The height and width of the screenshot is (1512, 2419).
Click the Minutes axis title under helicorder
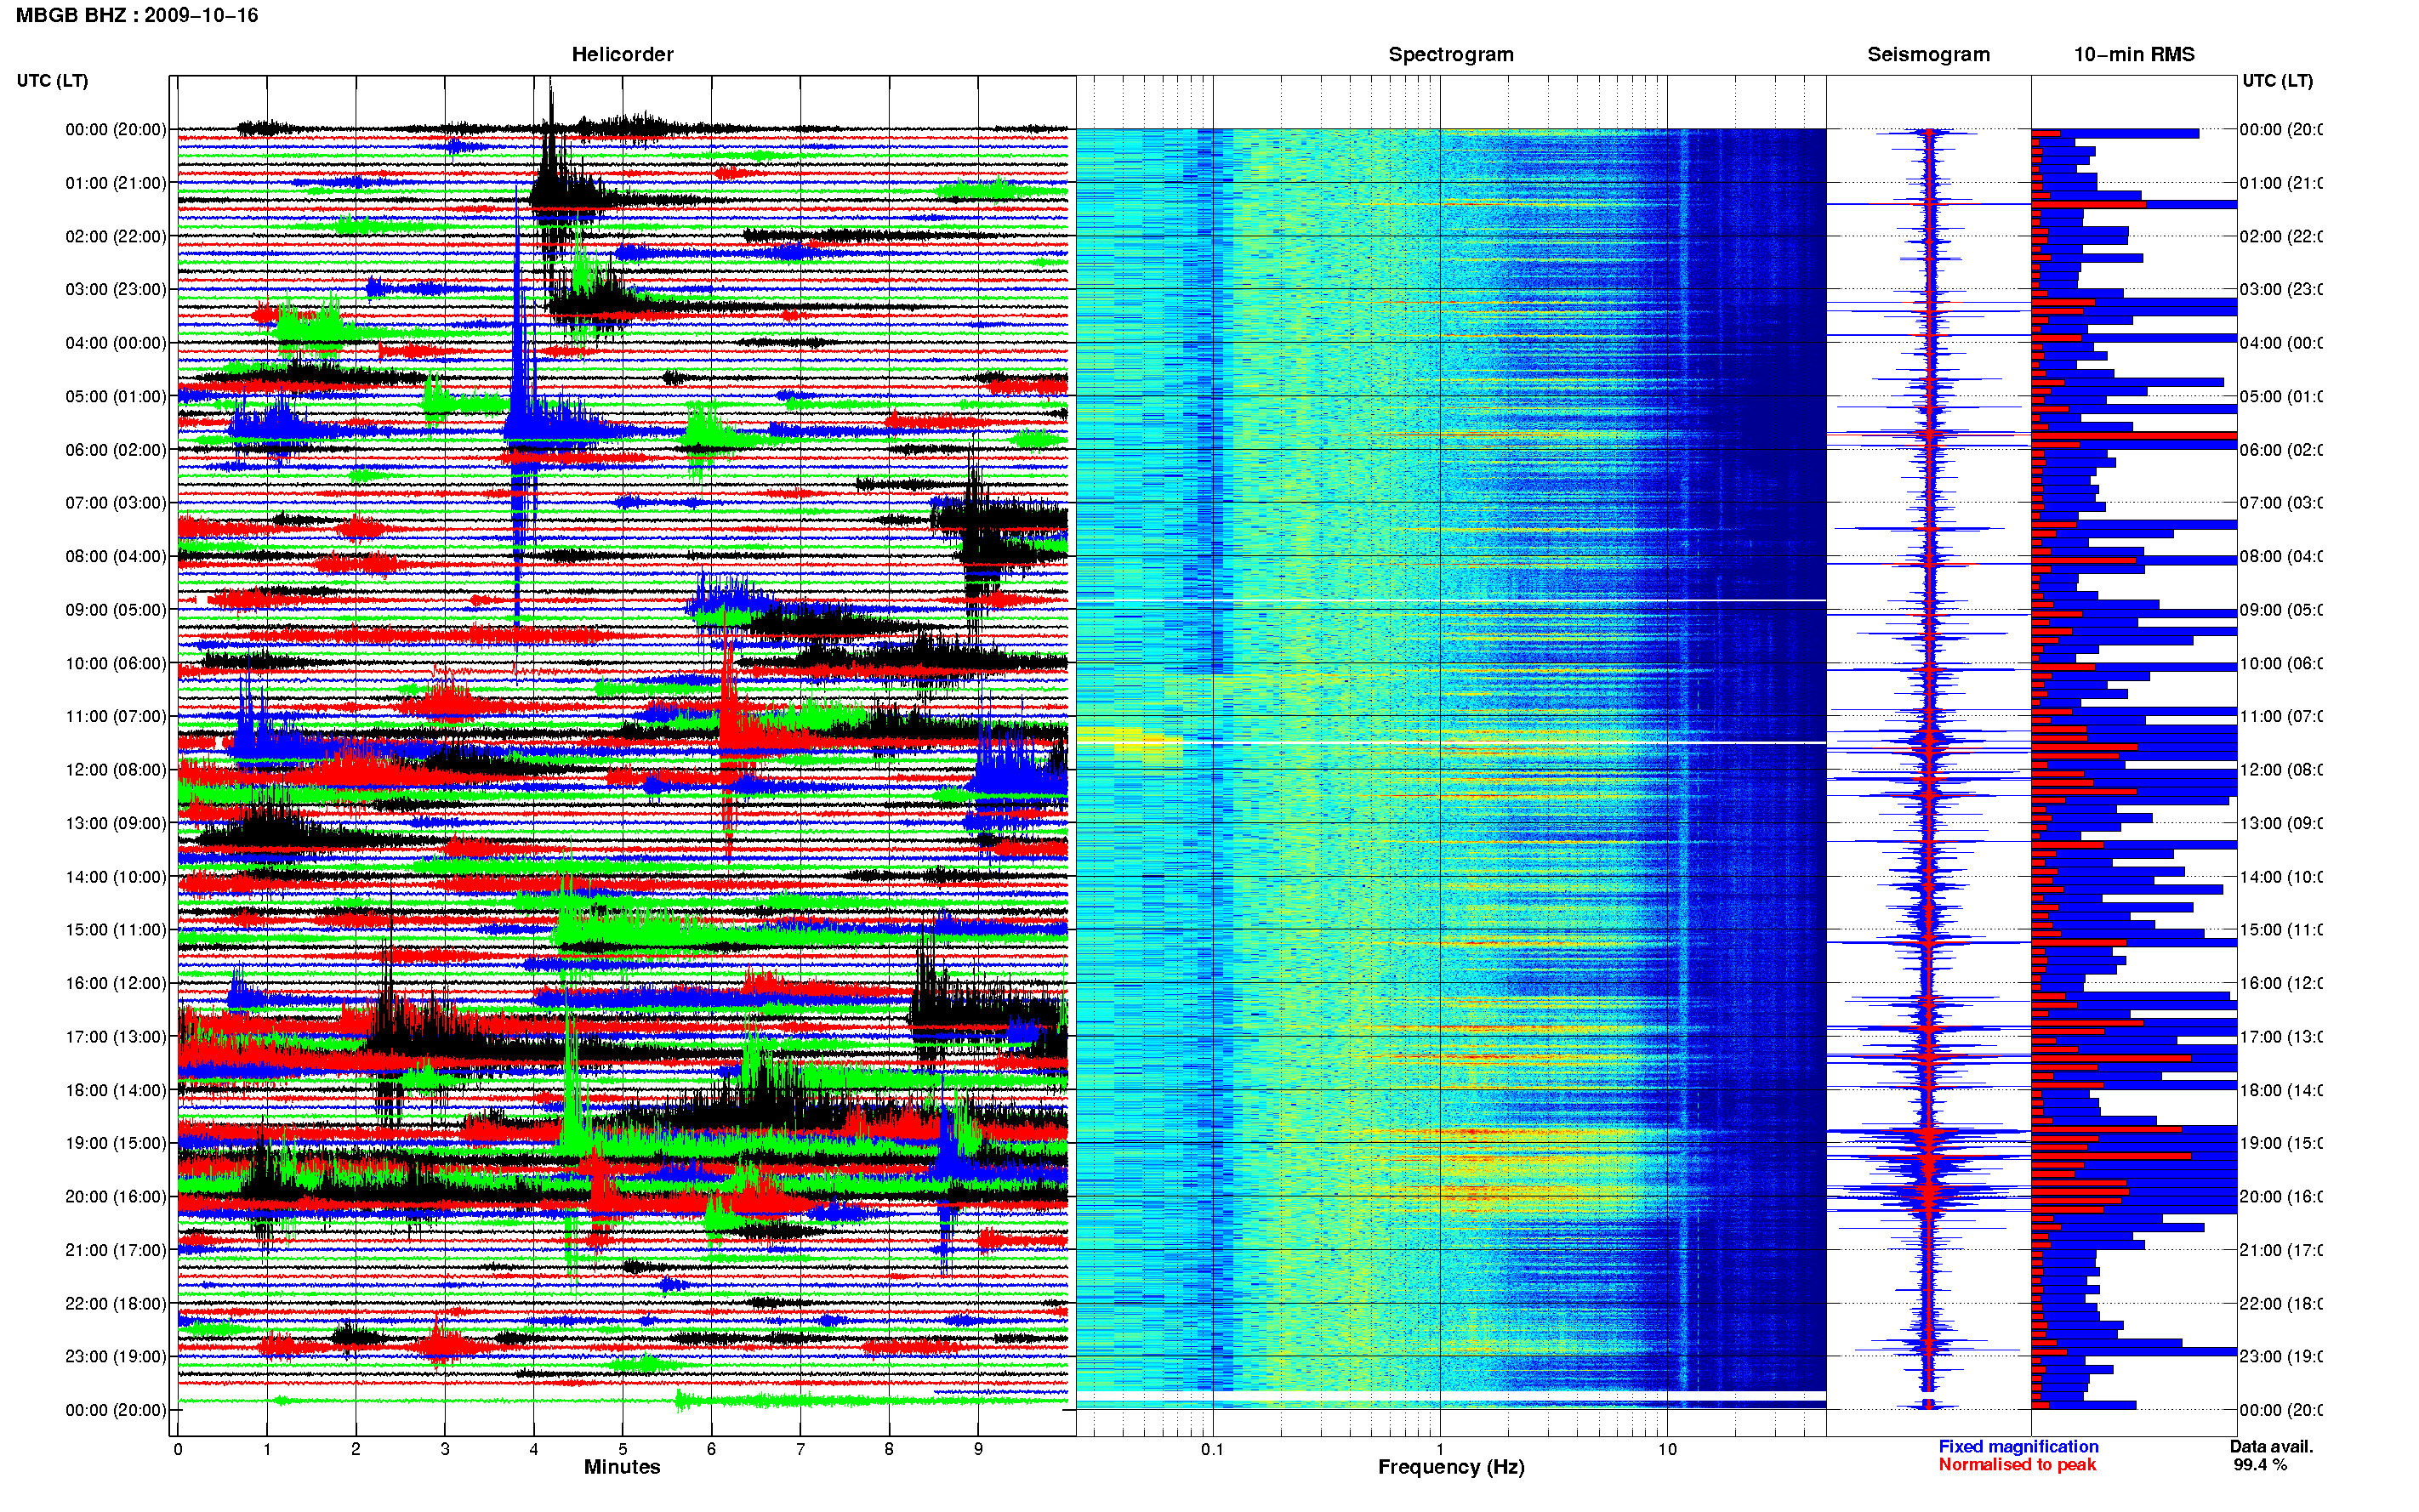pos(622,1467)
